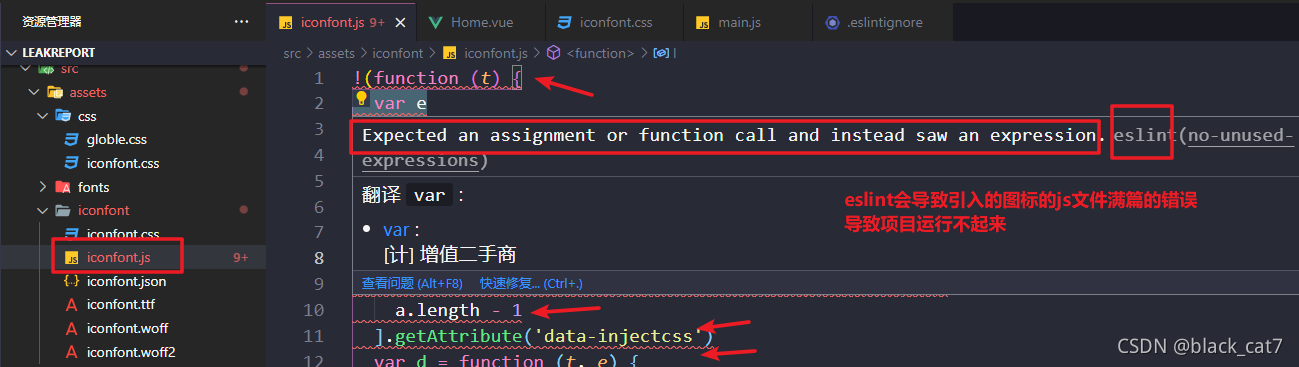Click the 9+ problems badge on iconfont.js row
The width and height of the screenshot is (1299, 367).
pyautogui.click(x=241, y=257)
